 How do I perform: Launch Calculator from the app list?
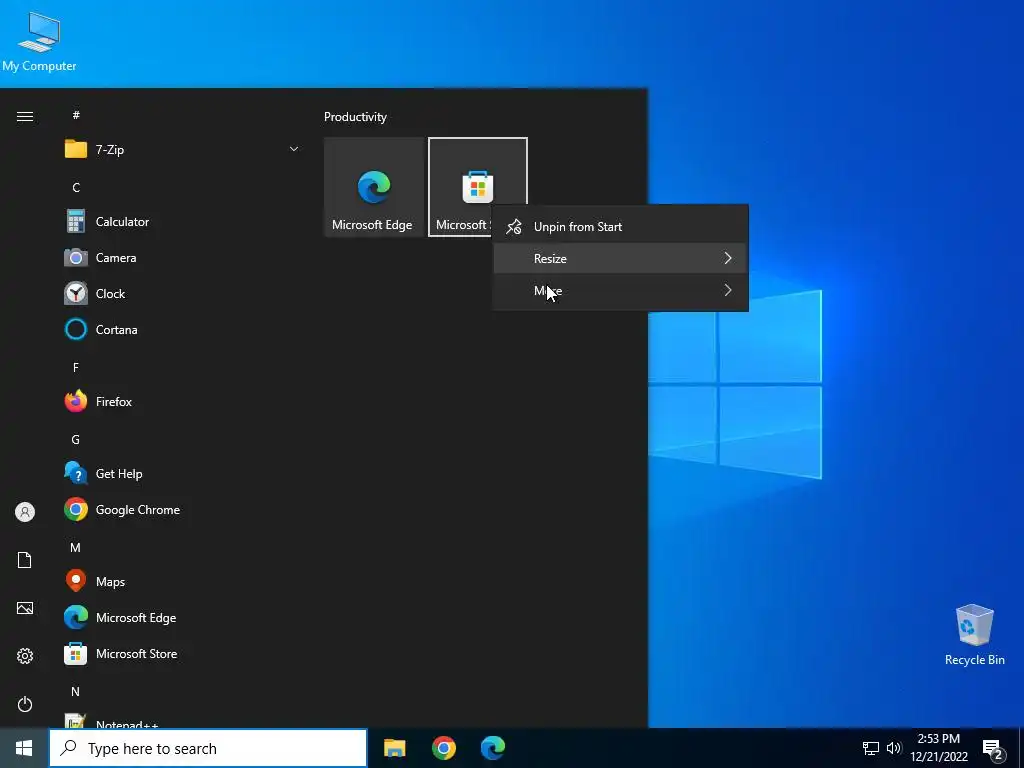(183, 221)
